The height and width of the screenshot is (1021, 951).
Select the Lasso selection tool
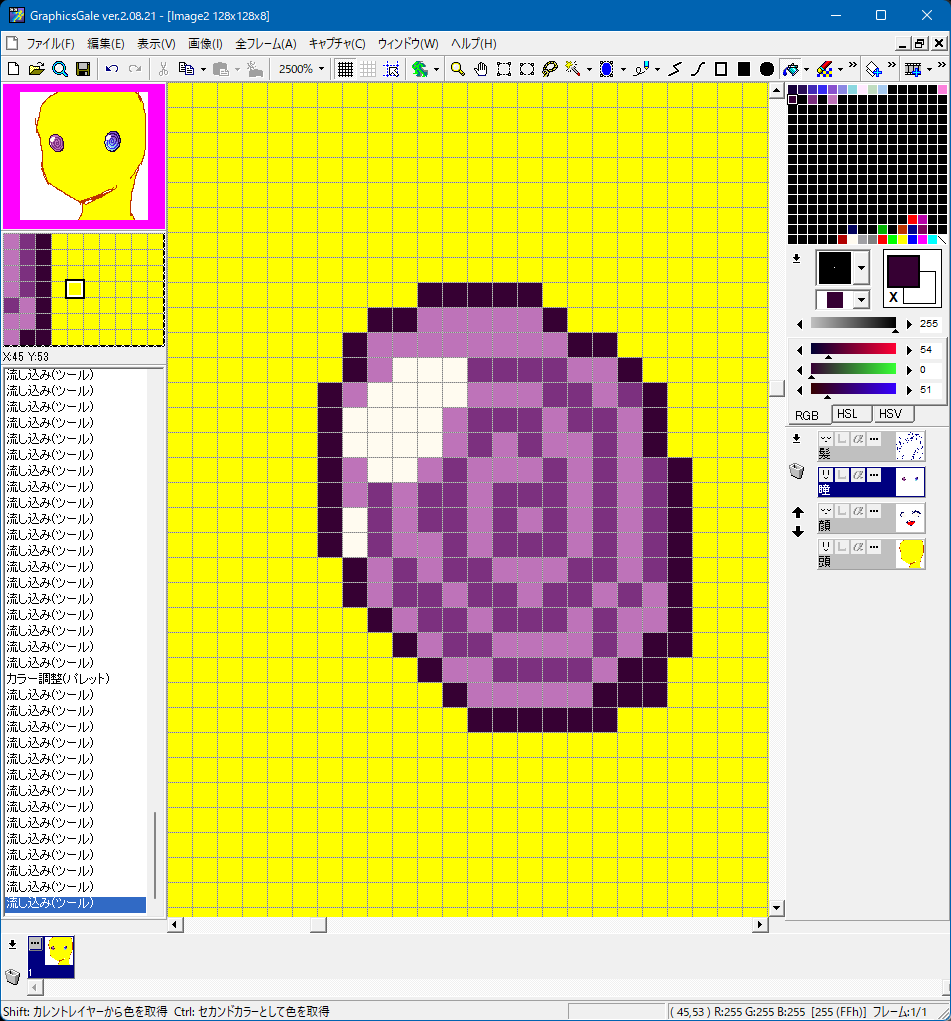coord(550,69)
